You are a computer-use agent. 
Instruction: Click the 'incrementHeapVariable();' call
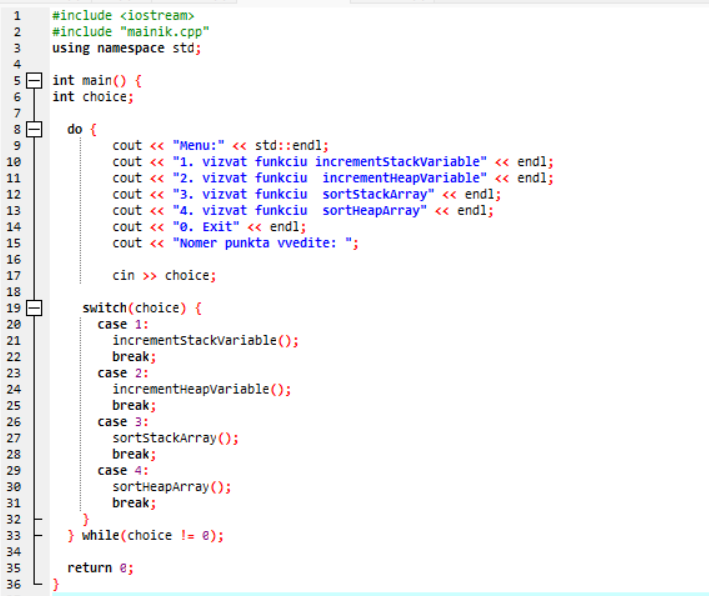click(202, 389)
